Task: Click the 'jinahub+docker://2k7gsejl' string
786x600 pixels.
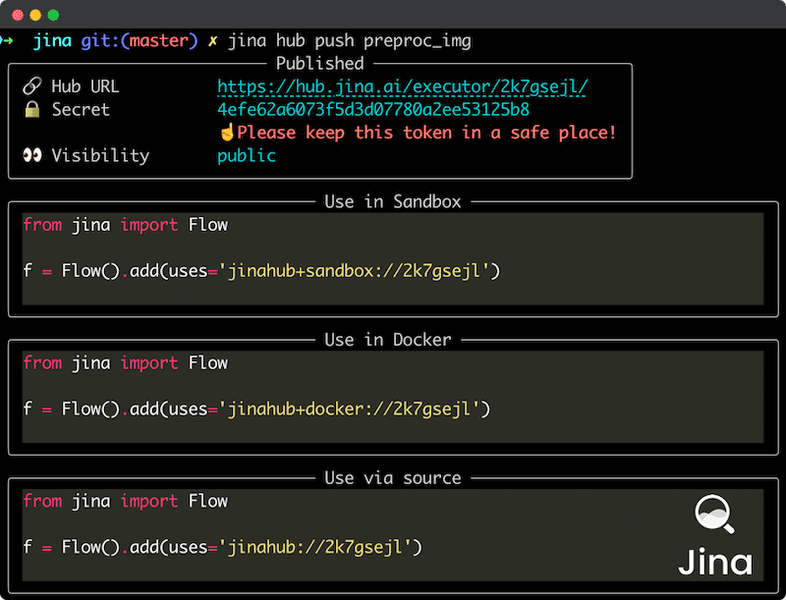Action: coord(349,409)
